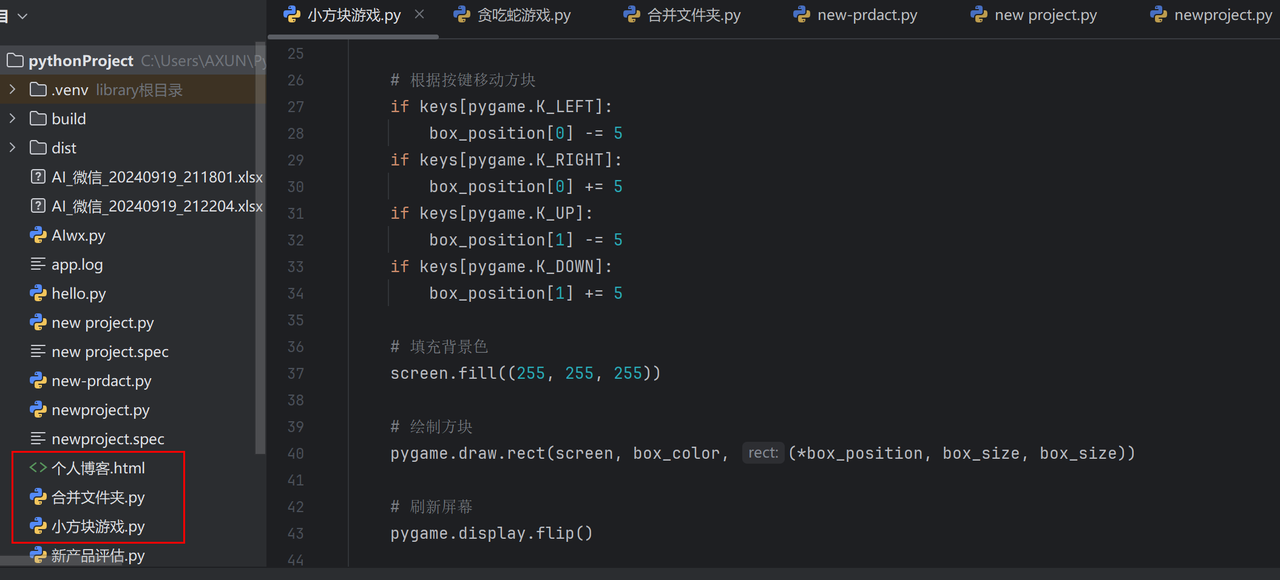This screenshot has width=1280, height=580.
Task: Click 'box_position[1] -= 5' on line 32
Action: click(526, 240)
